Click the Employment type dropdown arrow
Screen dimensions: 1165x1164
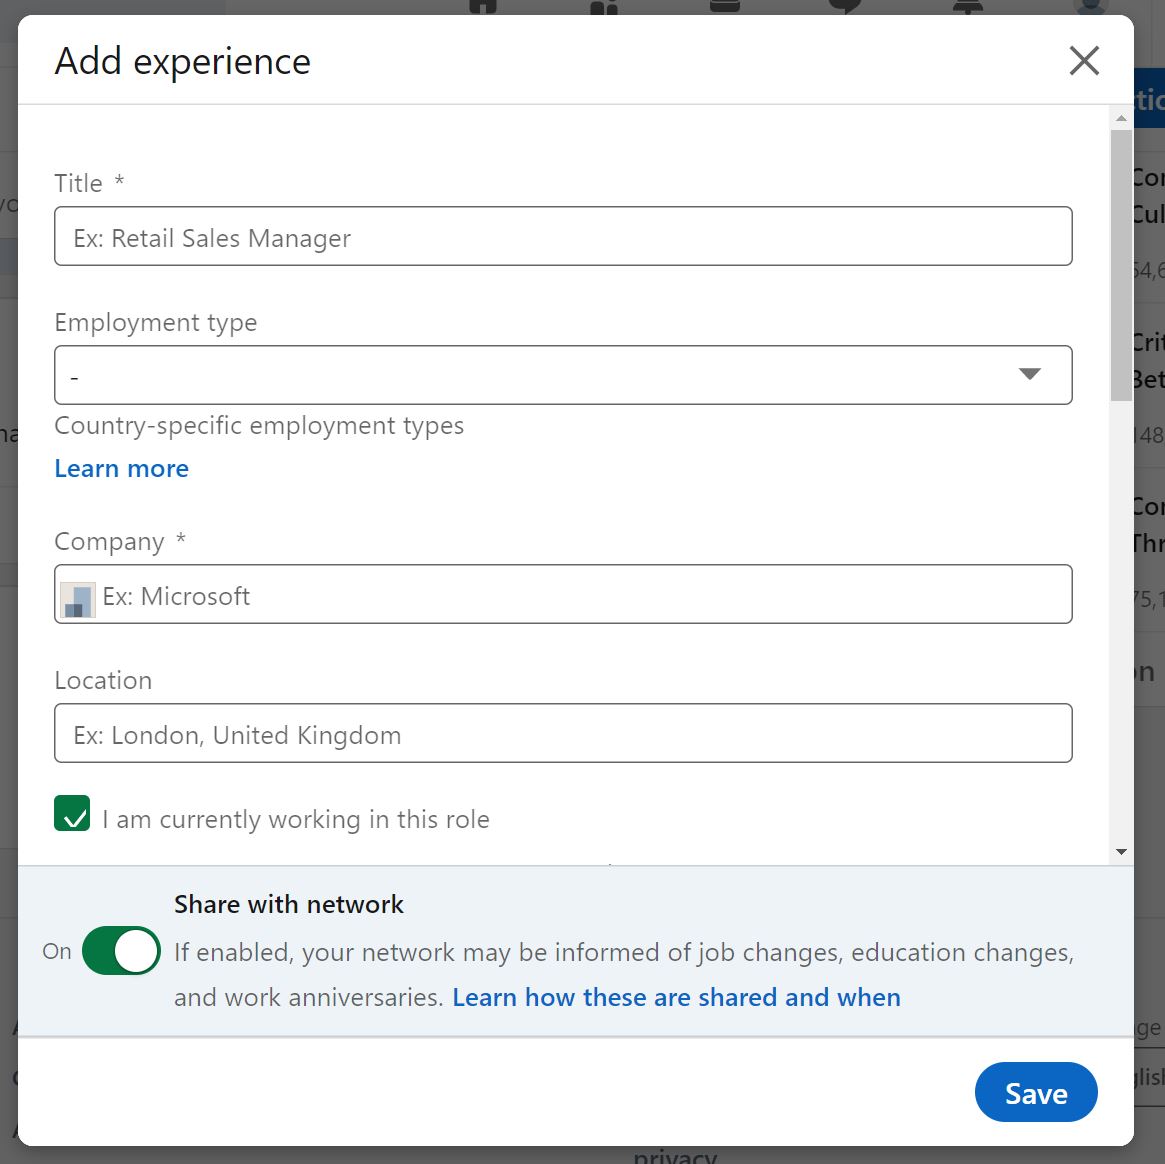(1029, 375)
